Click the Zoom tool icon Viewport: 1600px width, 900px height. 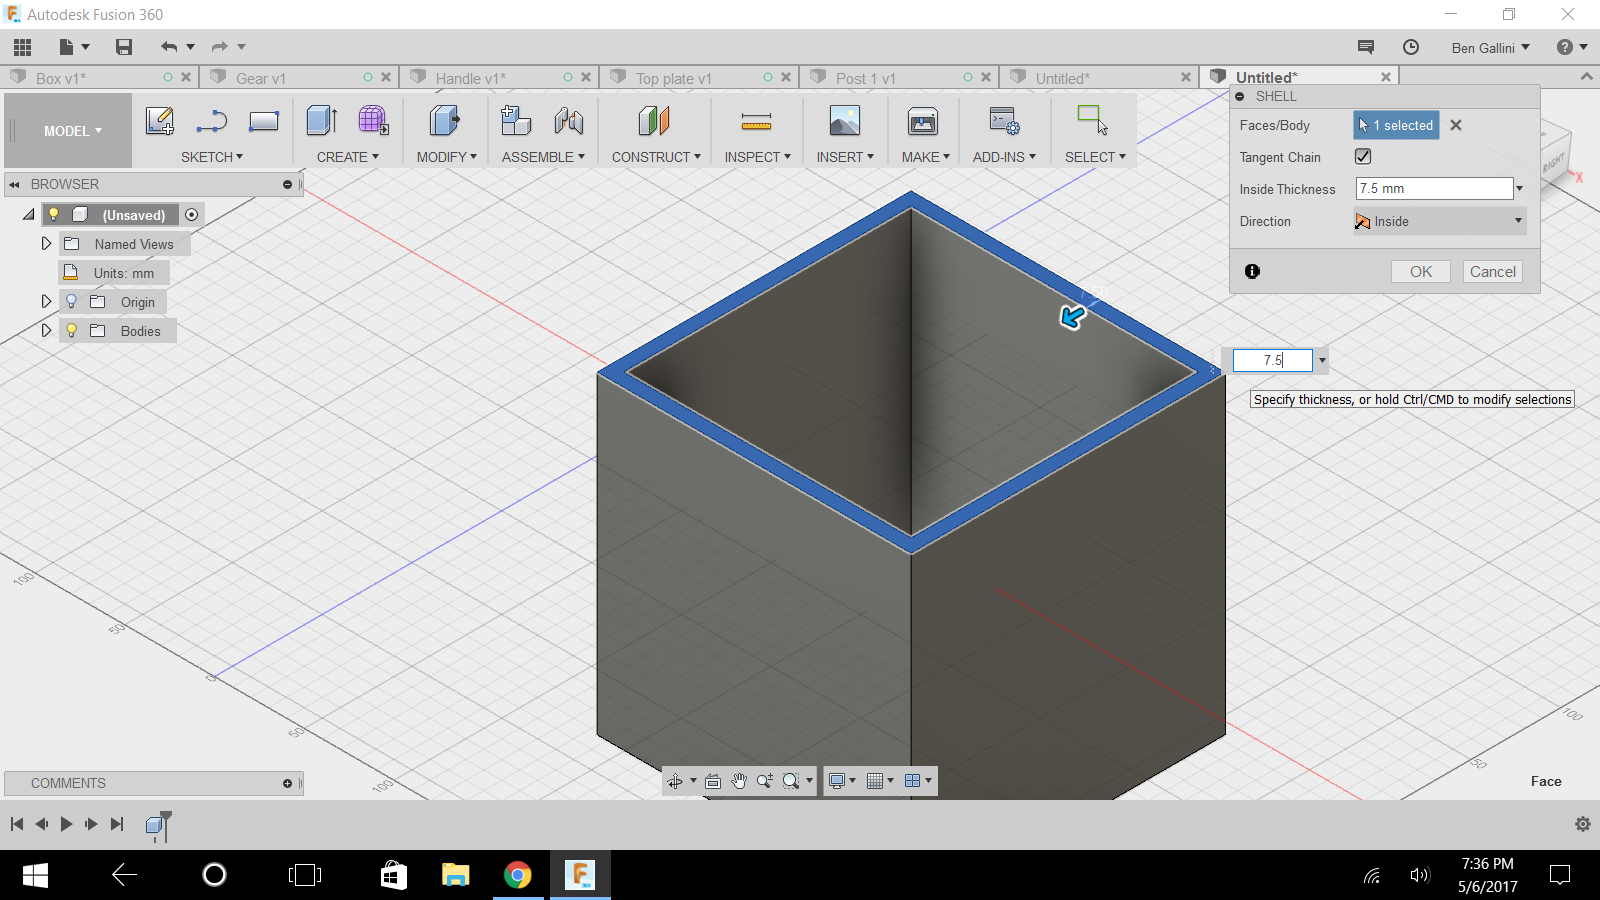[x=765, y=781]
